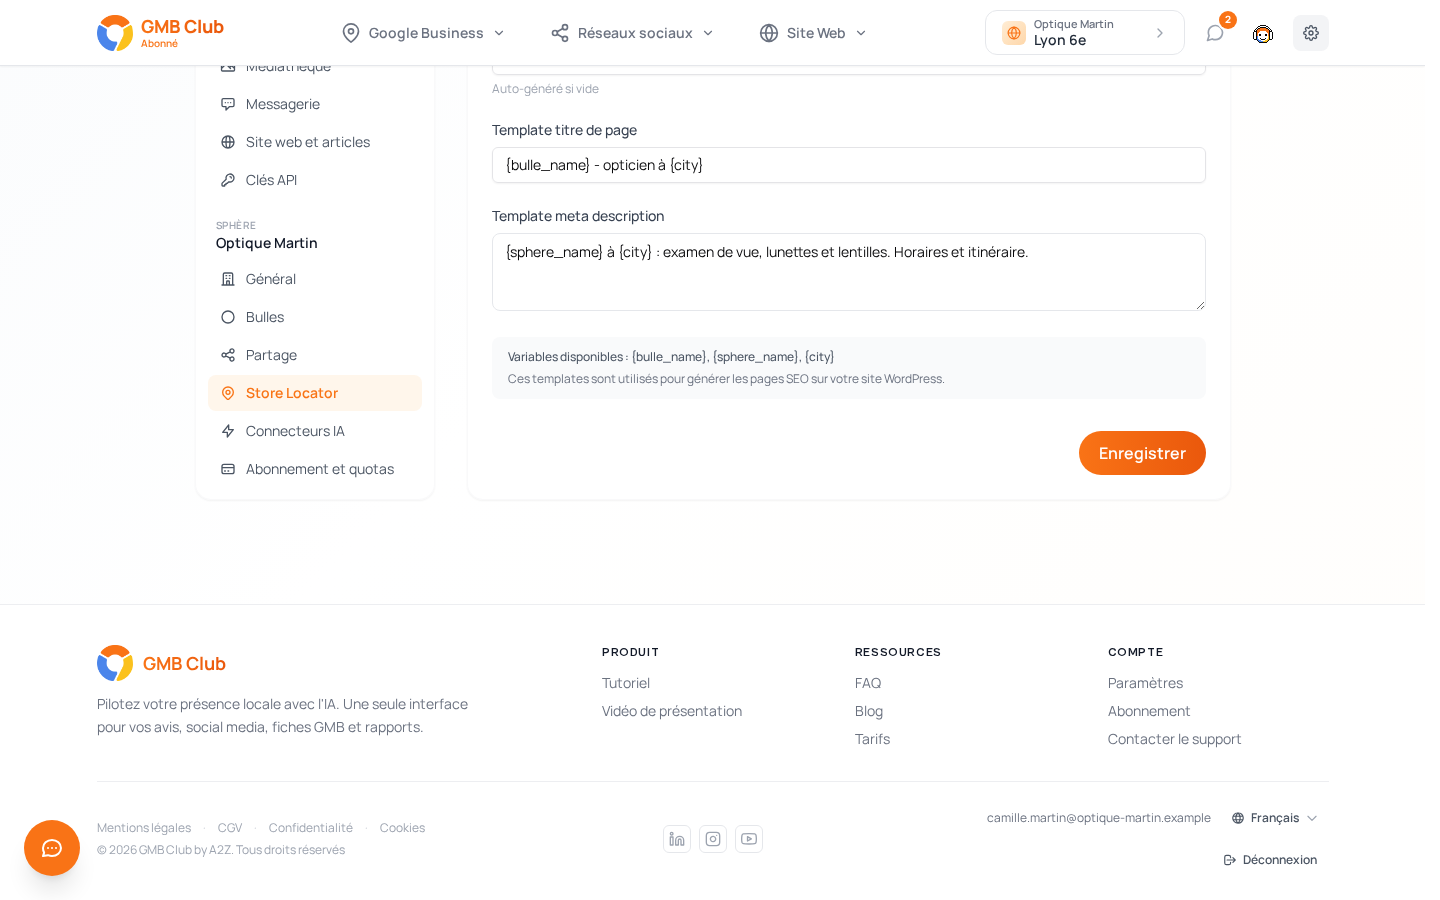This screenshot has width=1440, height=900.
Task: Open the CGV footer link
Action: click(x=230, y=828)
